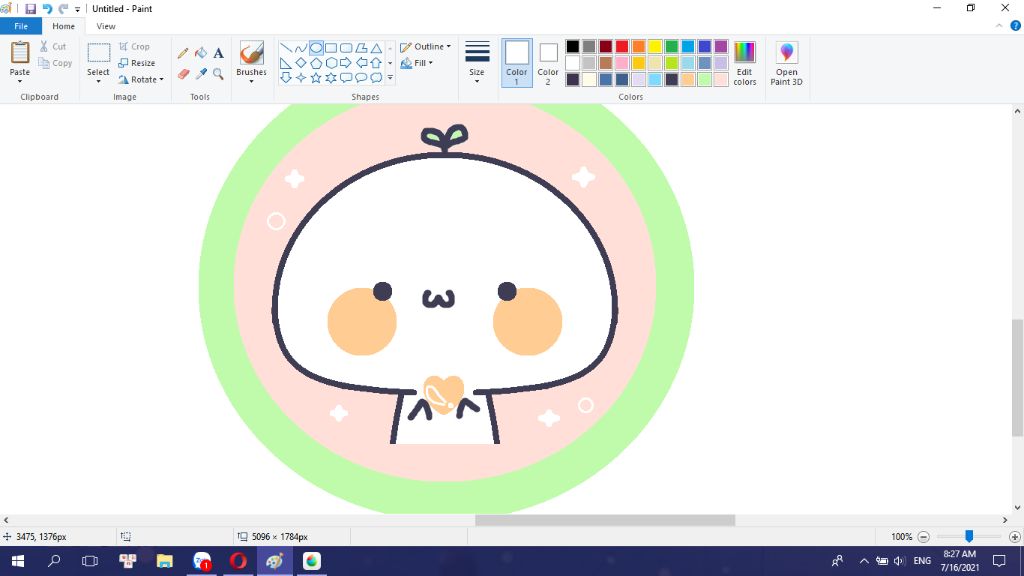Choose the Right arrow shape

pyautogui.click(x=346, y=63)
